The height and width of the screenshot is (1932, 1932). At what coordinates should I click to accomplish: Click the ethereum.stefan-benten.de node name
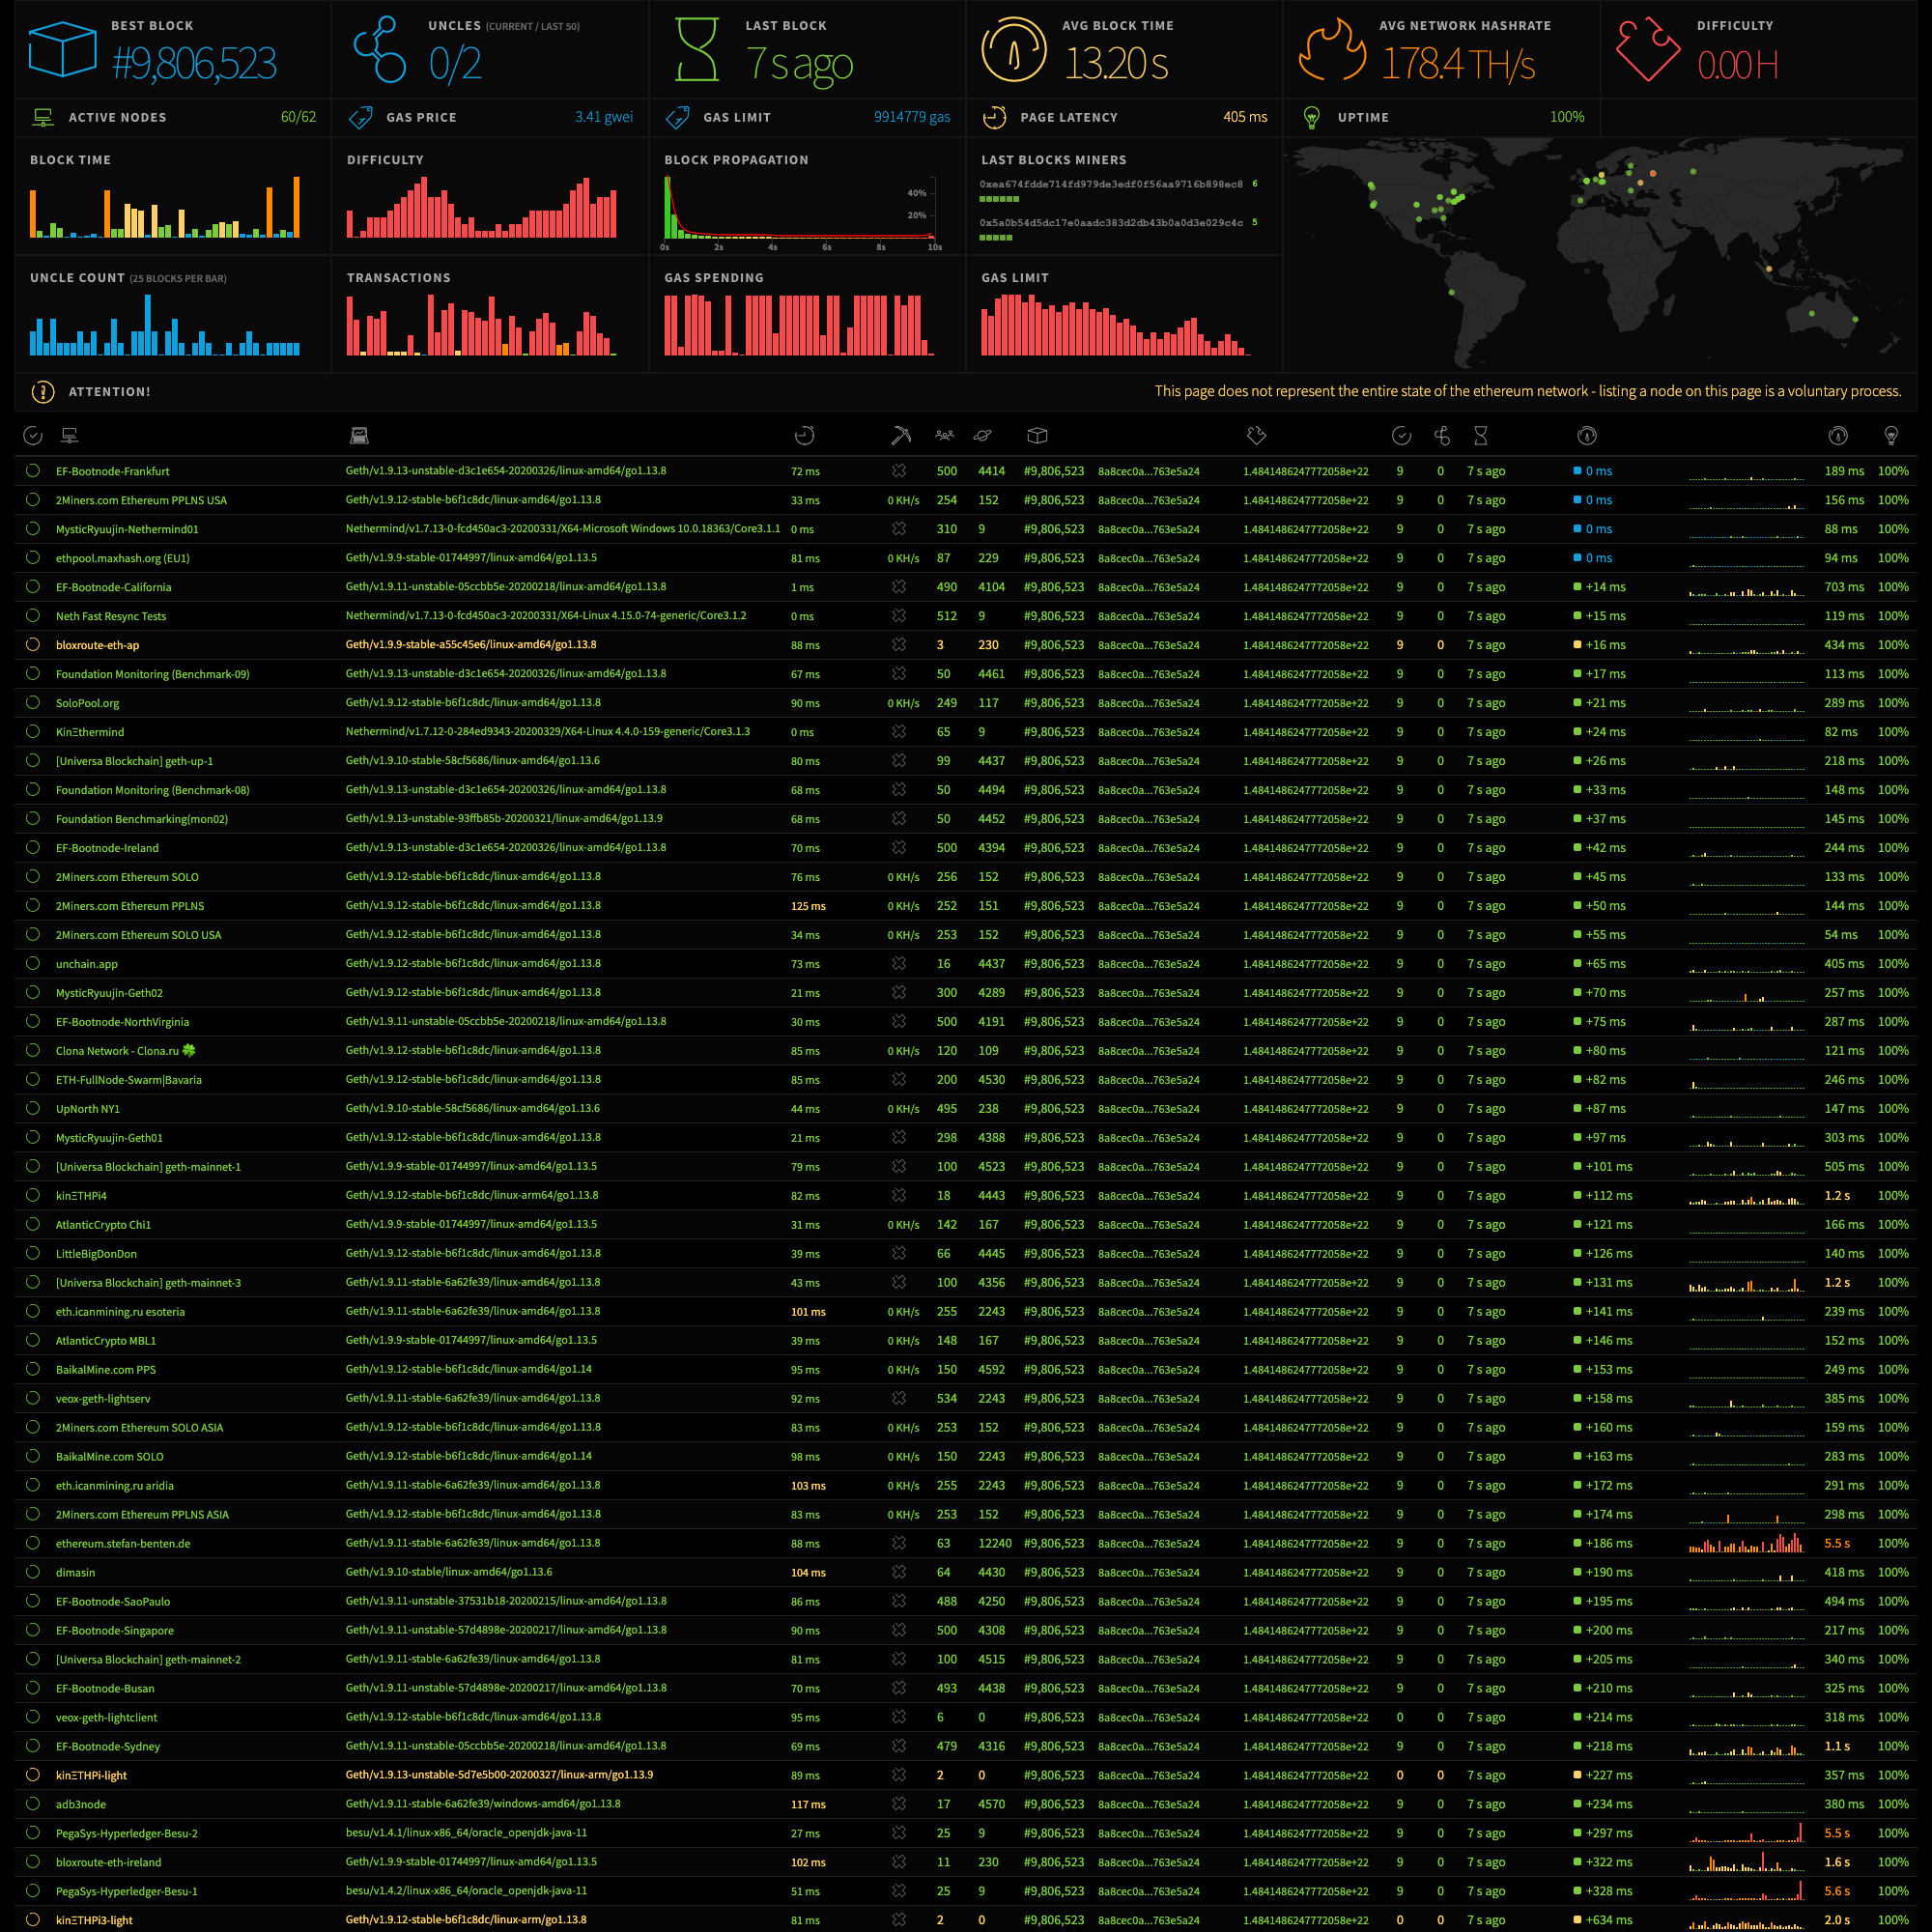point(123,1543)
